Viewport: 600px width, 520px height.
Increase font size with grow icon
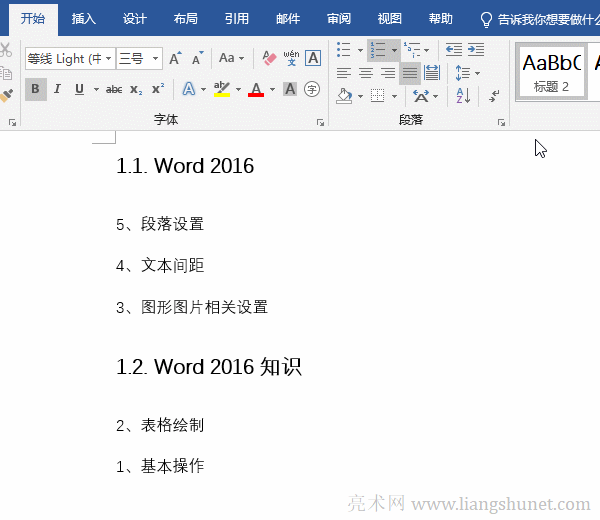tap(175, 58)
